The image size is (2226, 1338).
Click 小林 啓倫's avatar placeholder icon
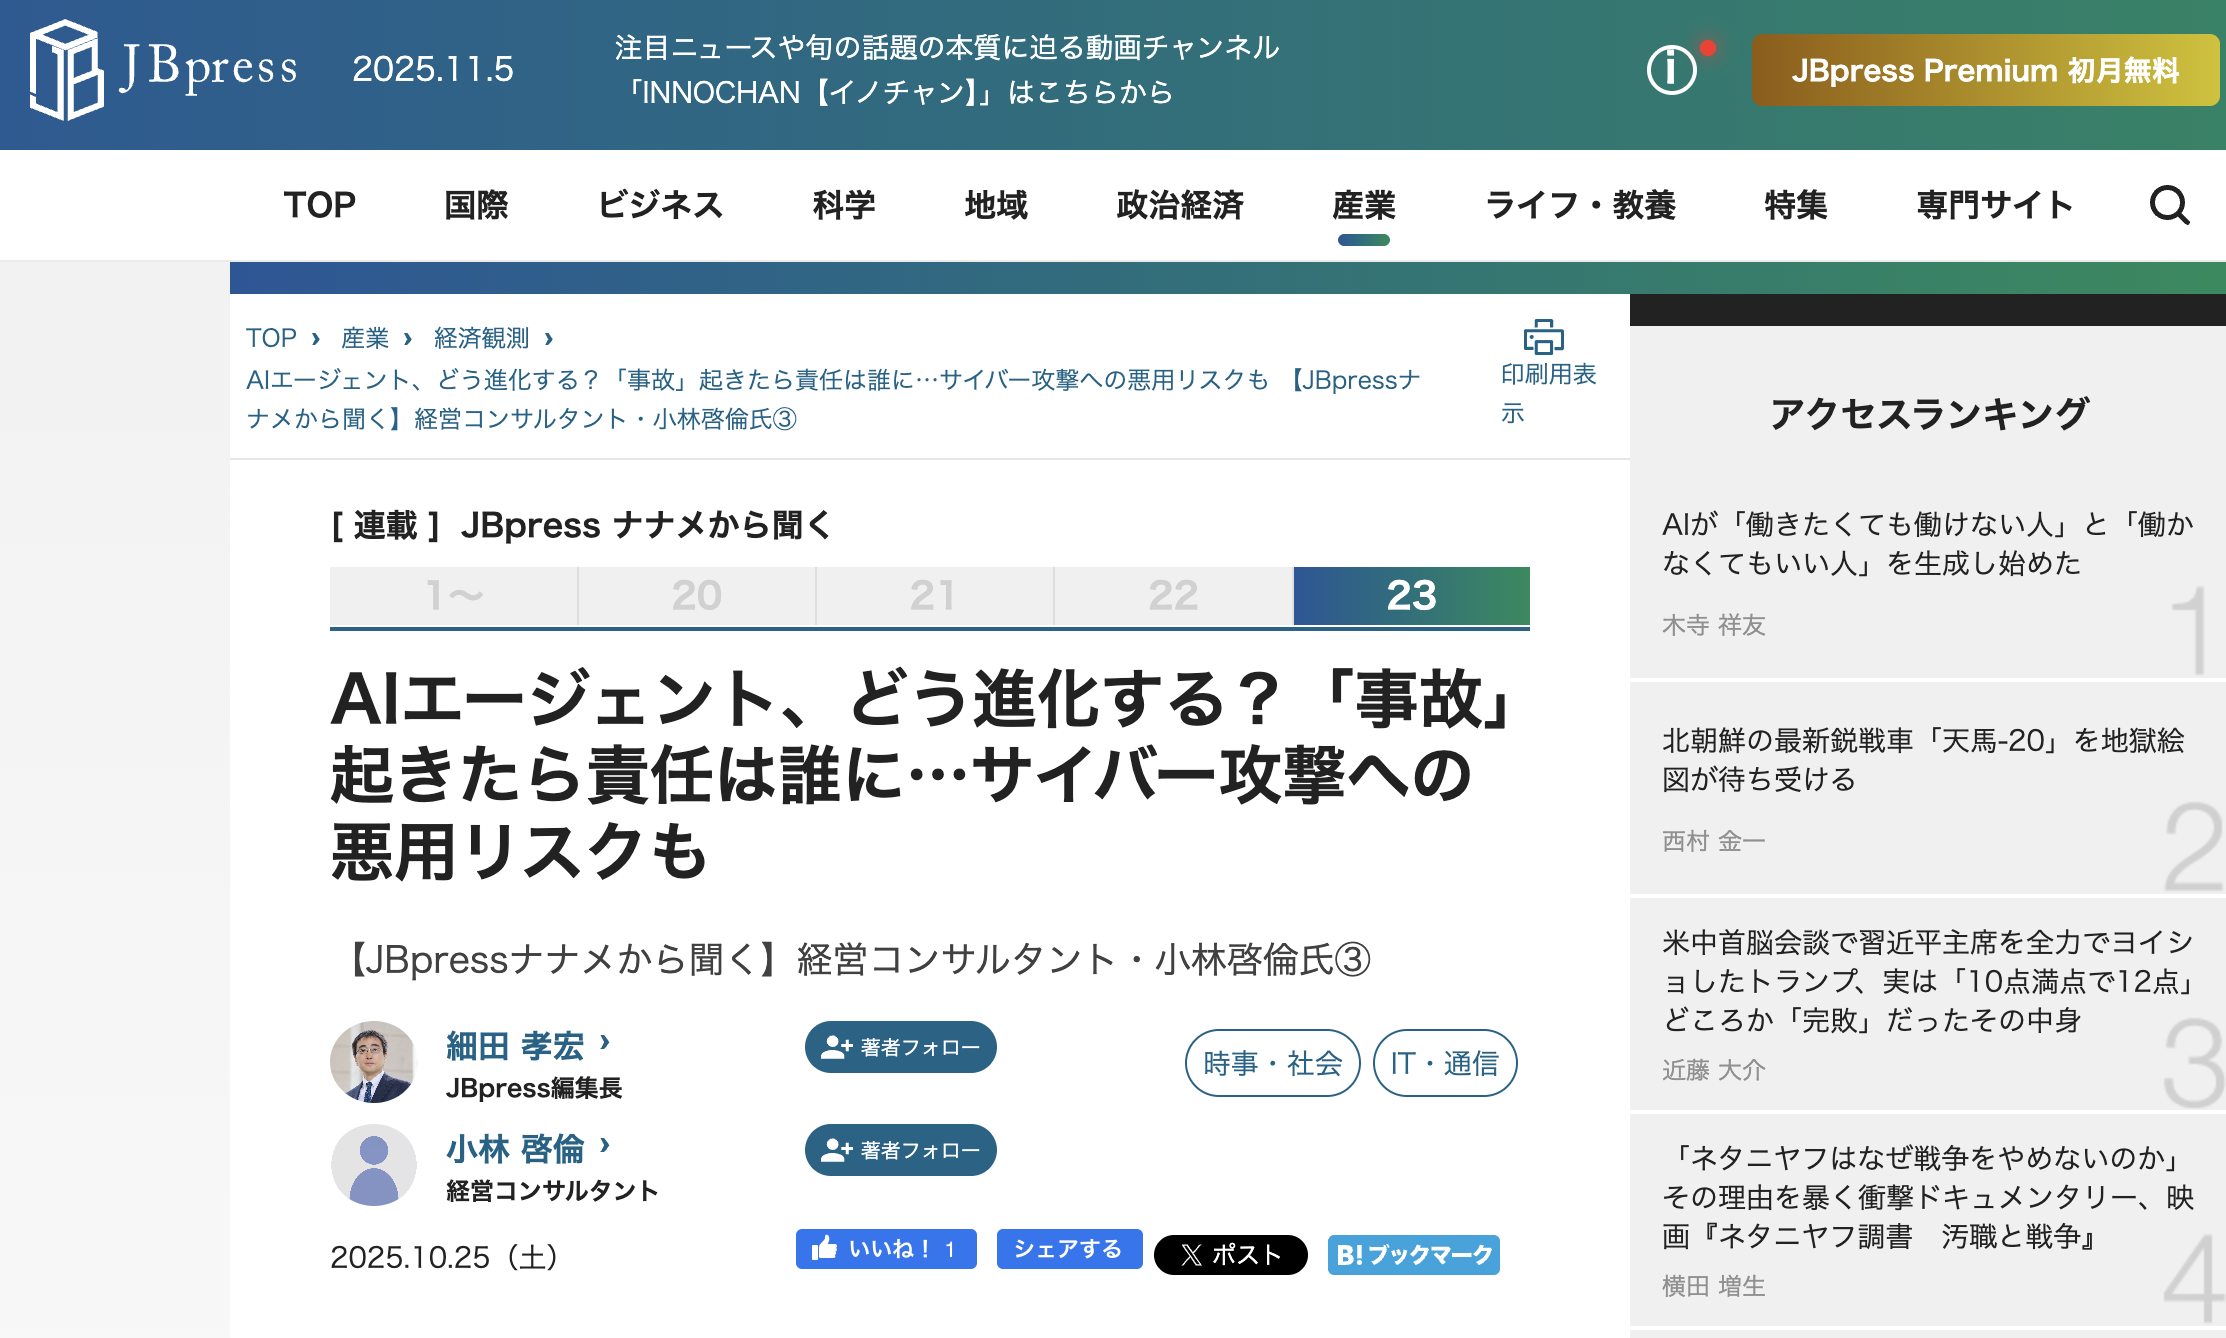(x=373, y=1165)
